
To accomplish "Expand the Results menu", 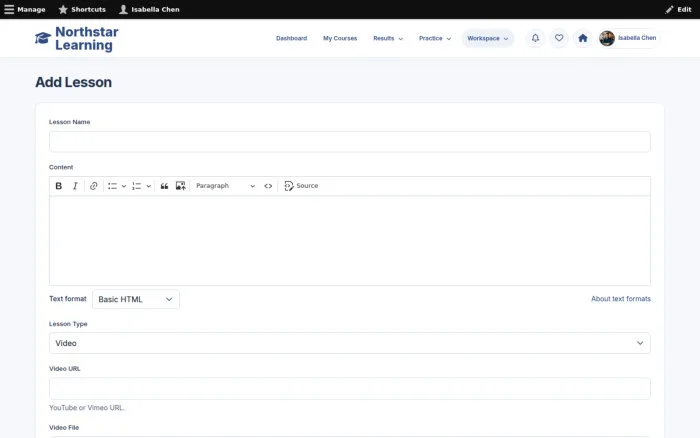I will (x=388, y=38).
